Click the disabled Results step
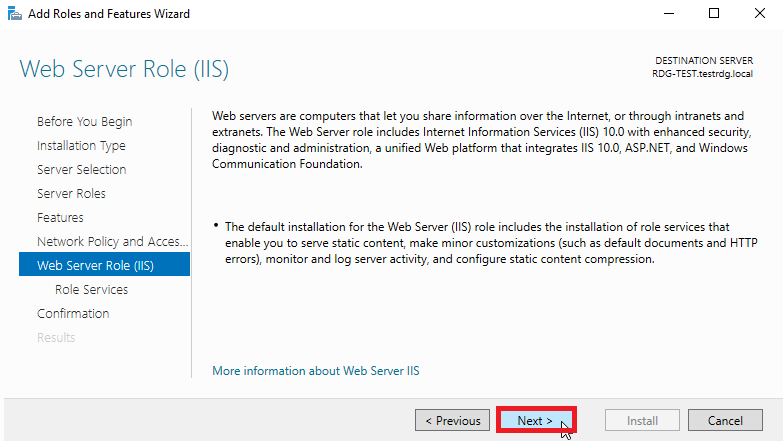783x442 pixels. tap(56, 337)
